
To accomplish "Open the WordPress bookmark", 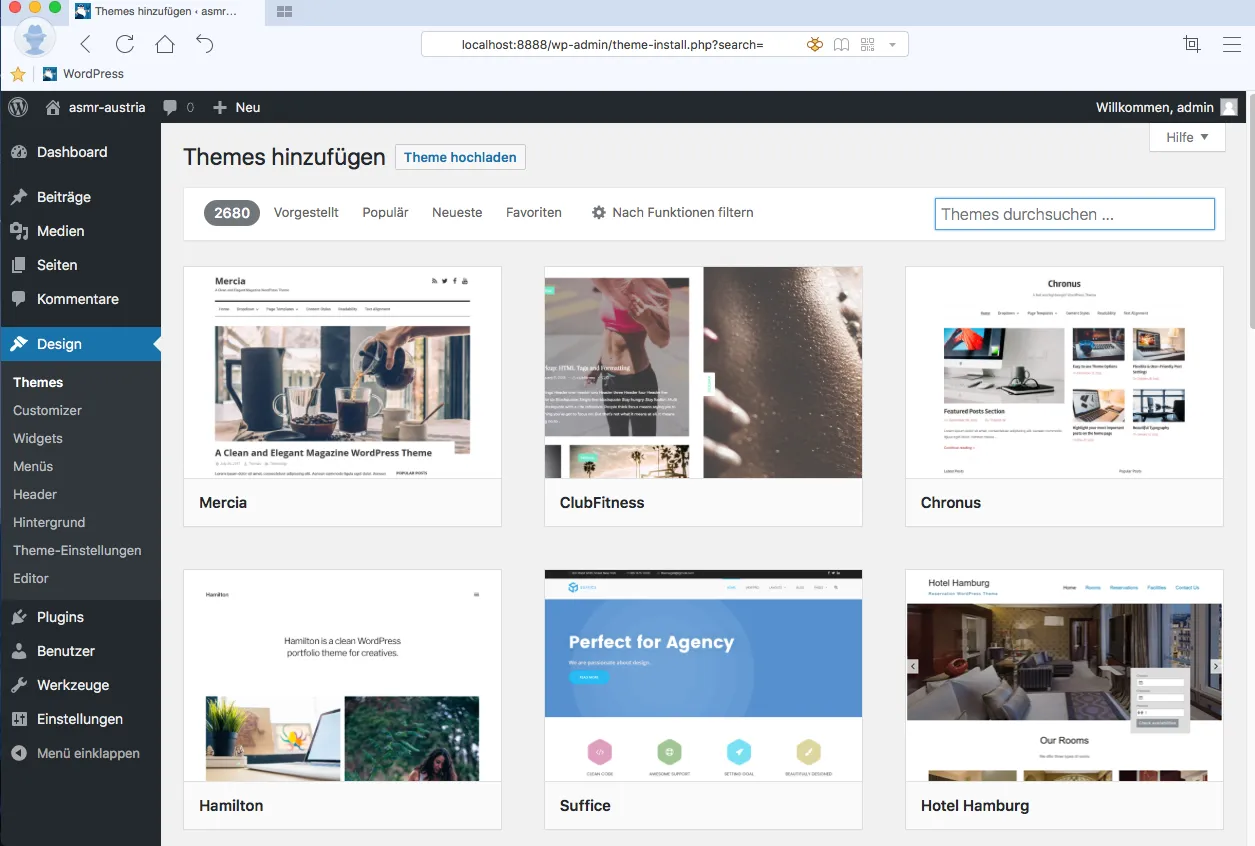I will (83, 74).
